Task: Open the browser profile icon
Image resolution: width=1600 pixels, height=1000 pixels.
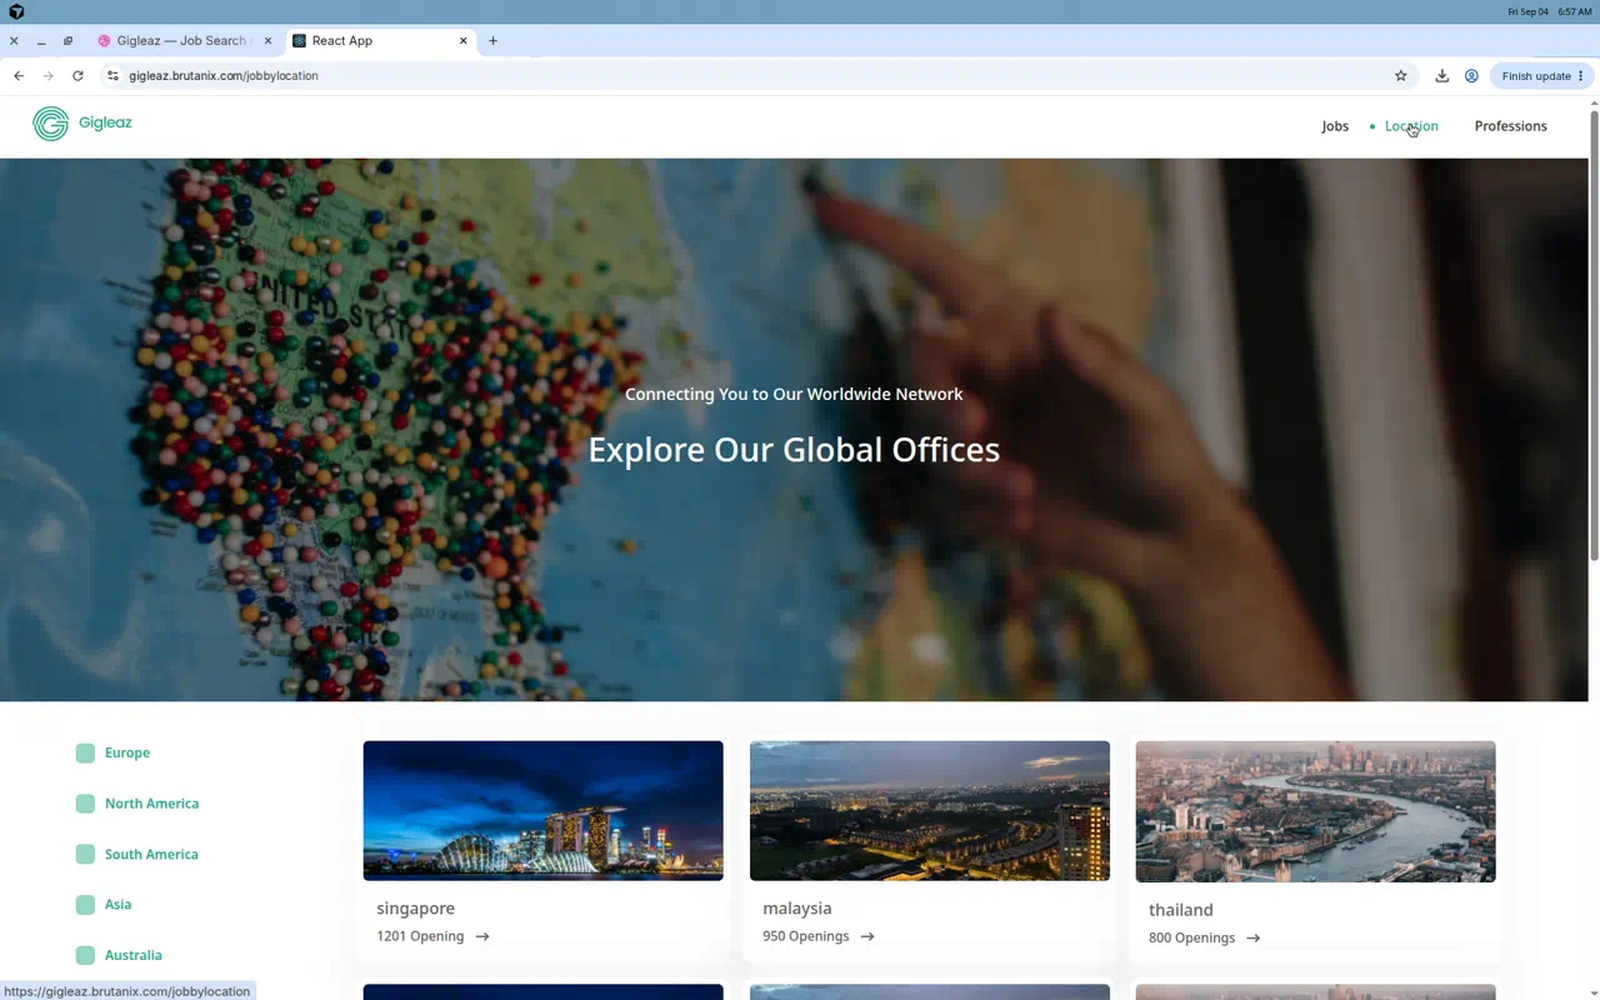Action: tap(1472, 76)
